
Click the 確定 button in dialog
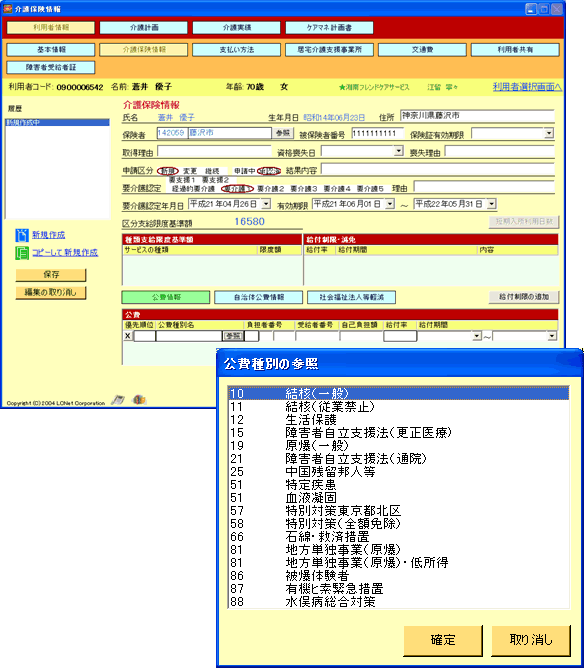(x=443, y=640)
